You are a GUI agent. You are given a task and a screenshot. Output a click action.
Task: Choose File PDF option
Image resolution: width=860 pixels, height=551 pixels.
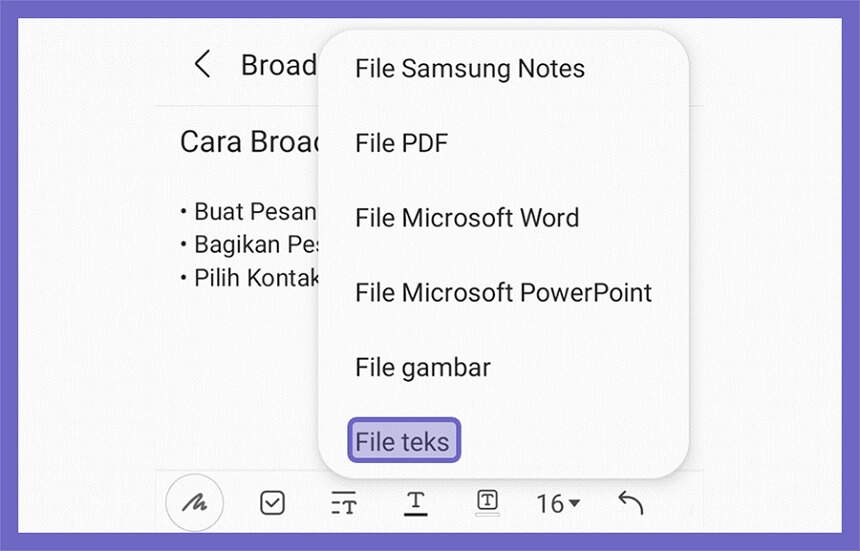[401, 143]
